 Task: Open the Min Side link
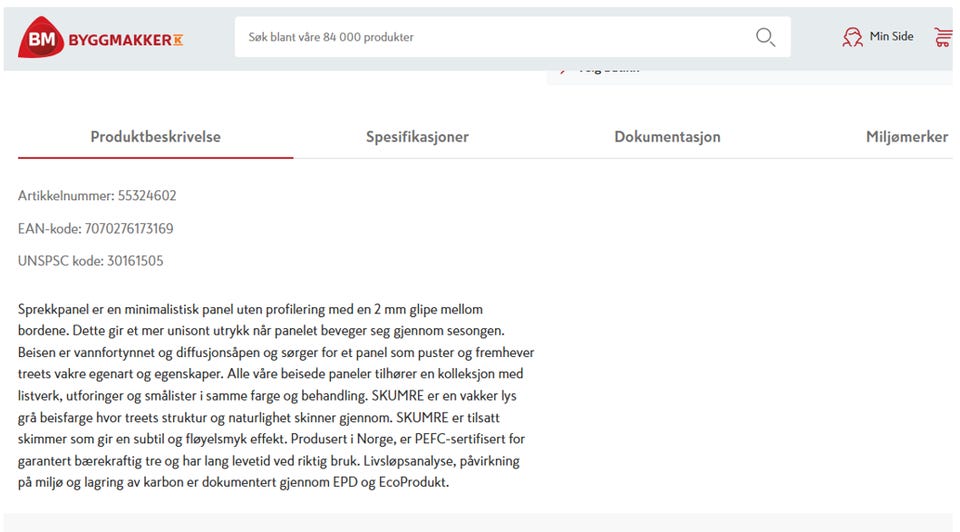click(x=891, y=36)
